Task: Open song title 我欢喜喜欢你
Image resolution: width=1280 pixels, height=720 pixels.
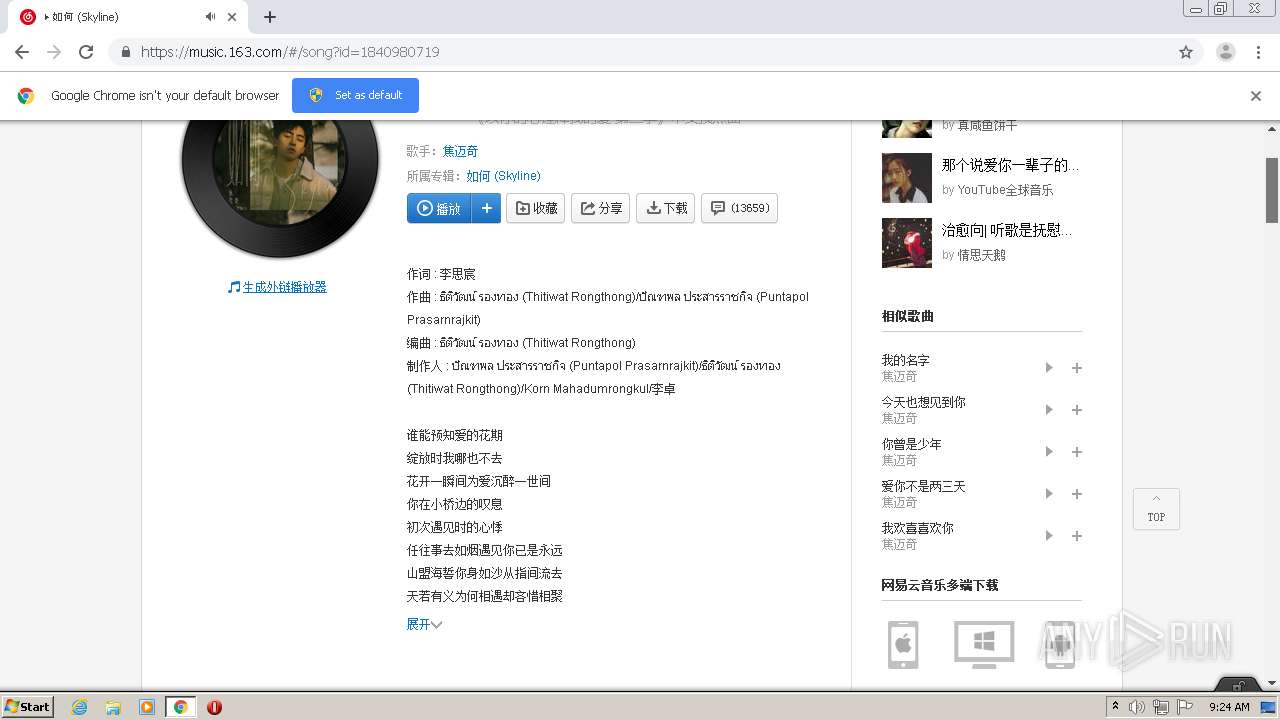Action: tap(917, 528)
